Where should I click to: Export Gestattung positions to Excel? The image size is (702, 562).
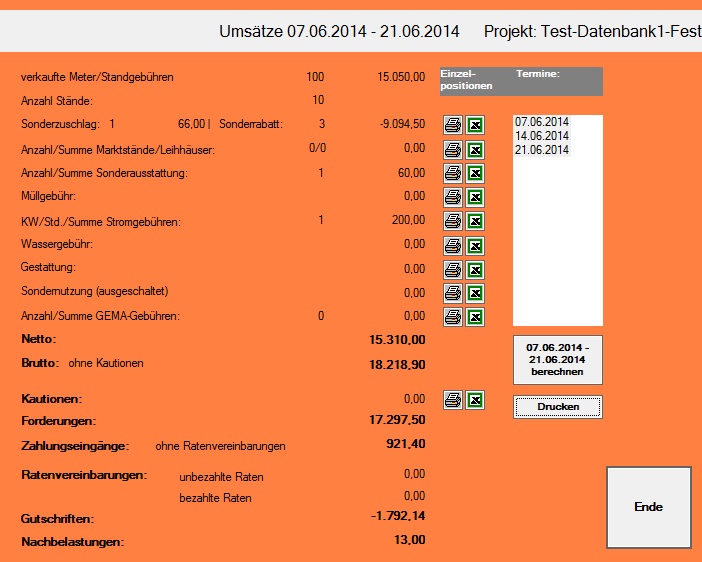(x=476, y=269)
